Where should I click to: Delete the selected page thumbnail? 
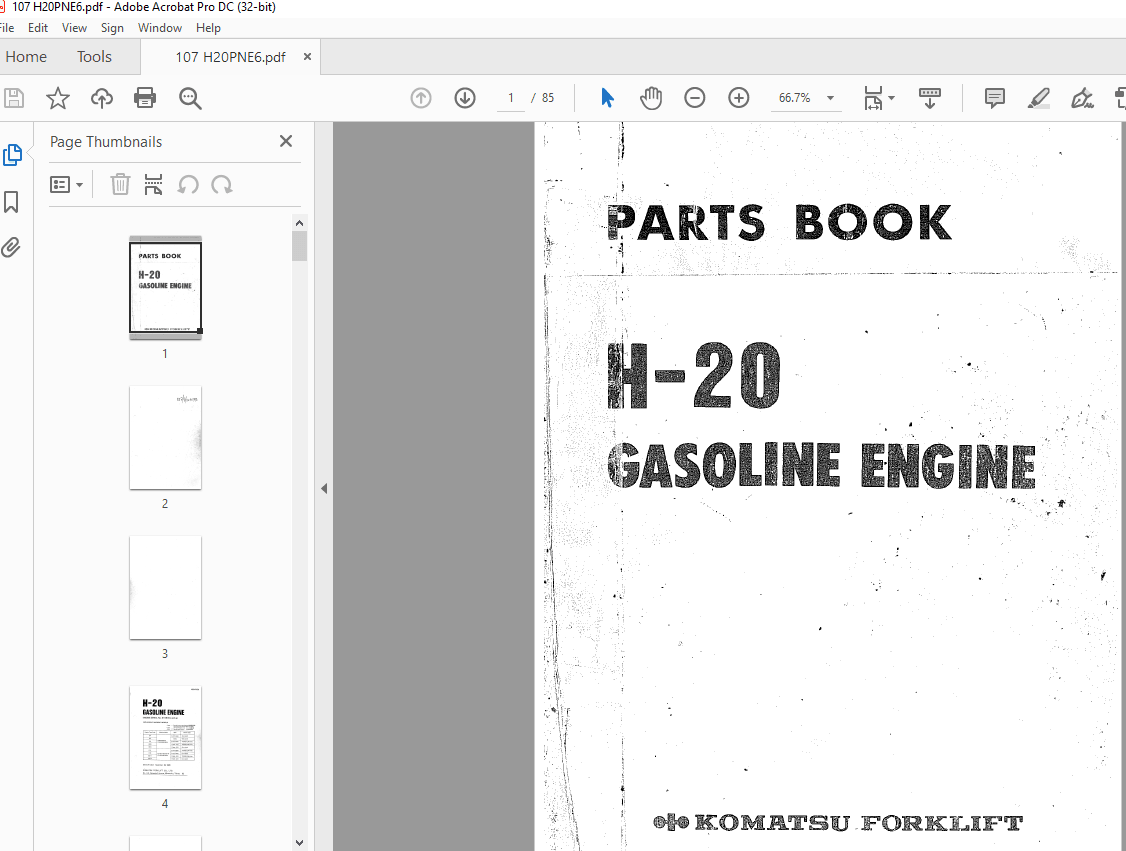click(x=120, y=184)
